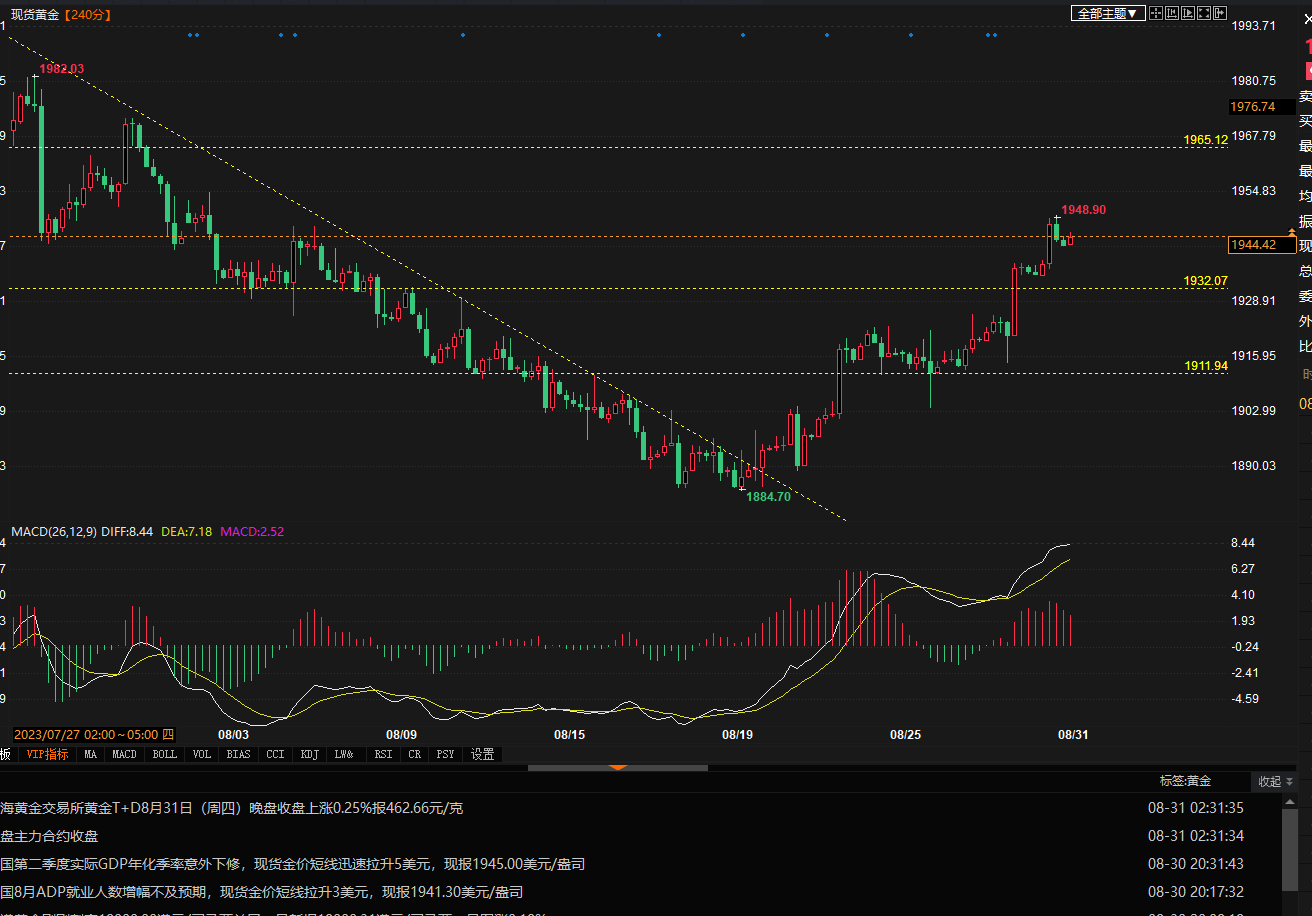Click the 1993.71 top price axis value

pos(1254,26)
